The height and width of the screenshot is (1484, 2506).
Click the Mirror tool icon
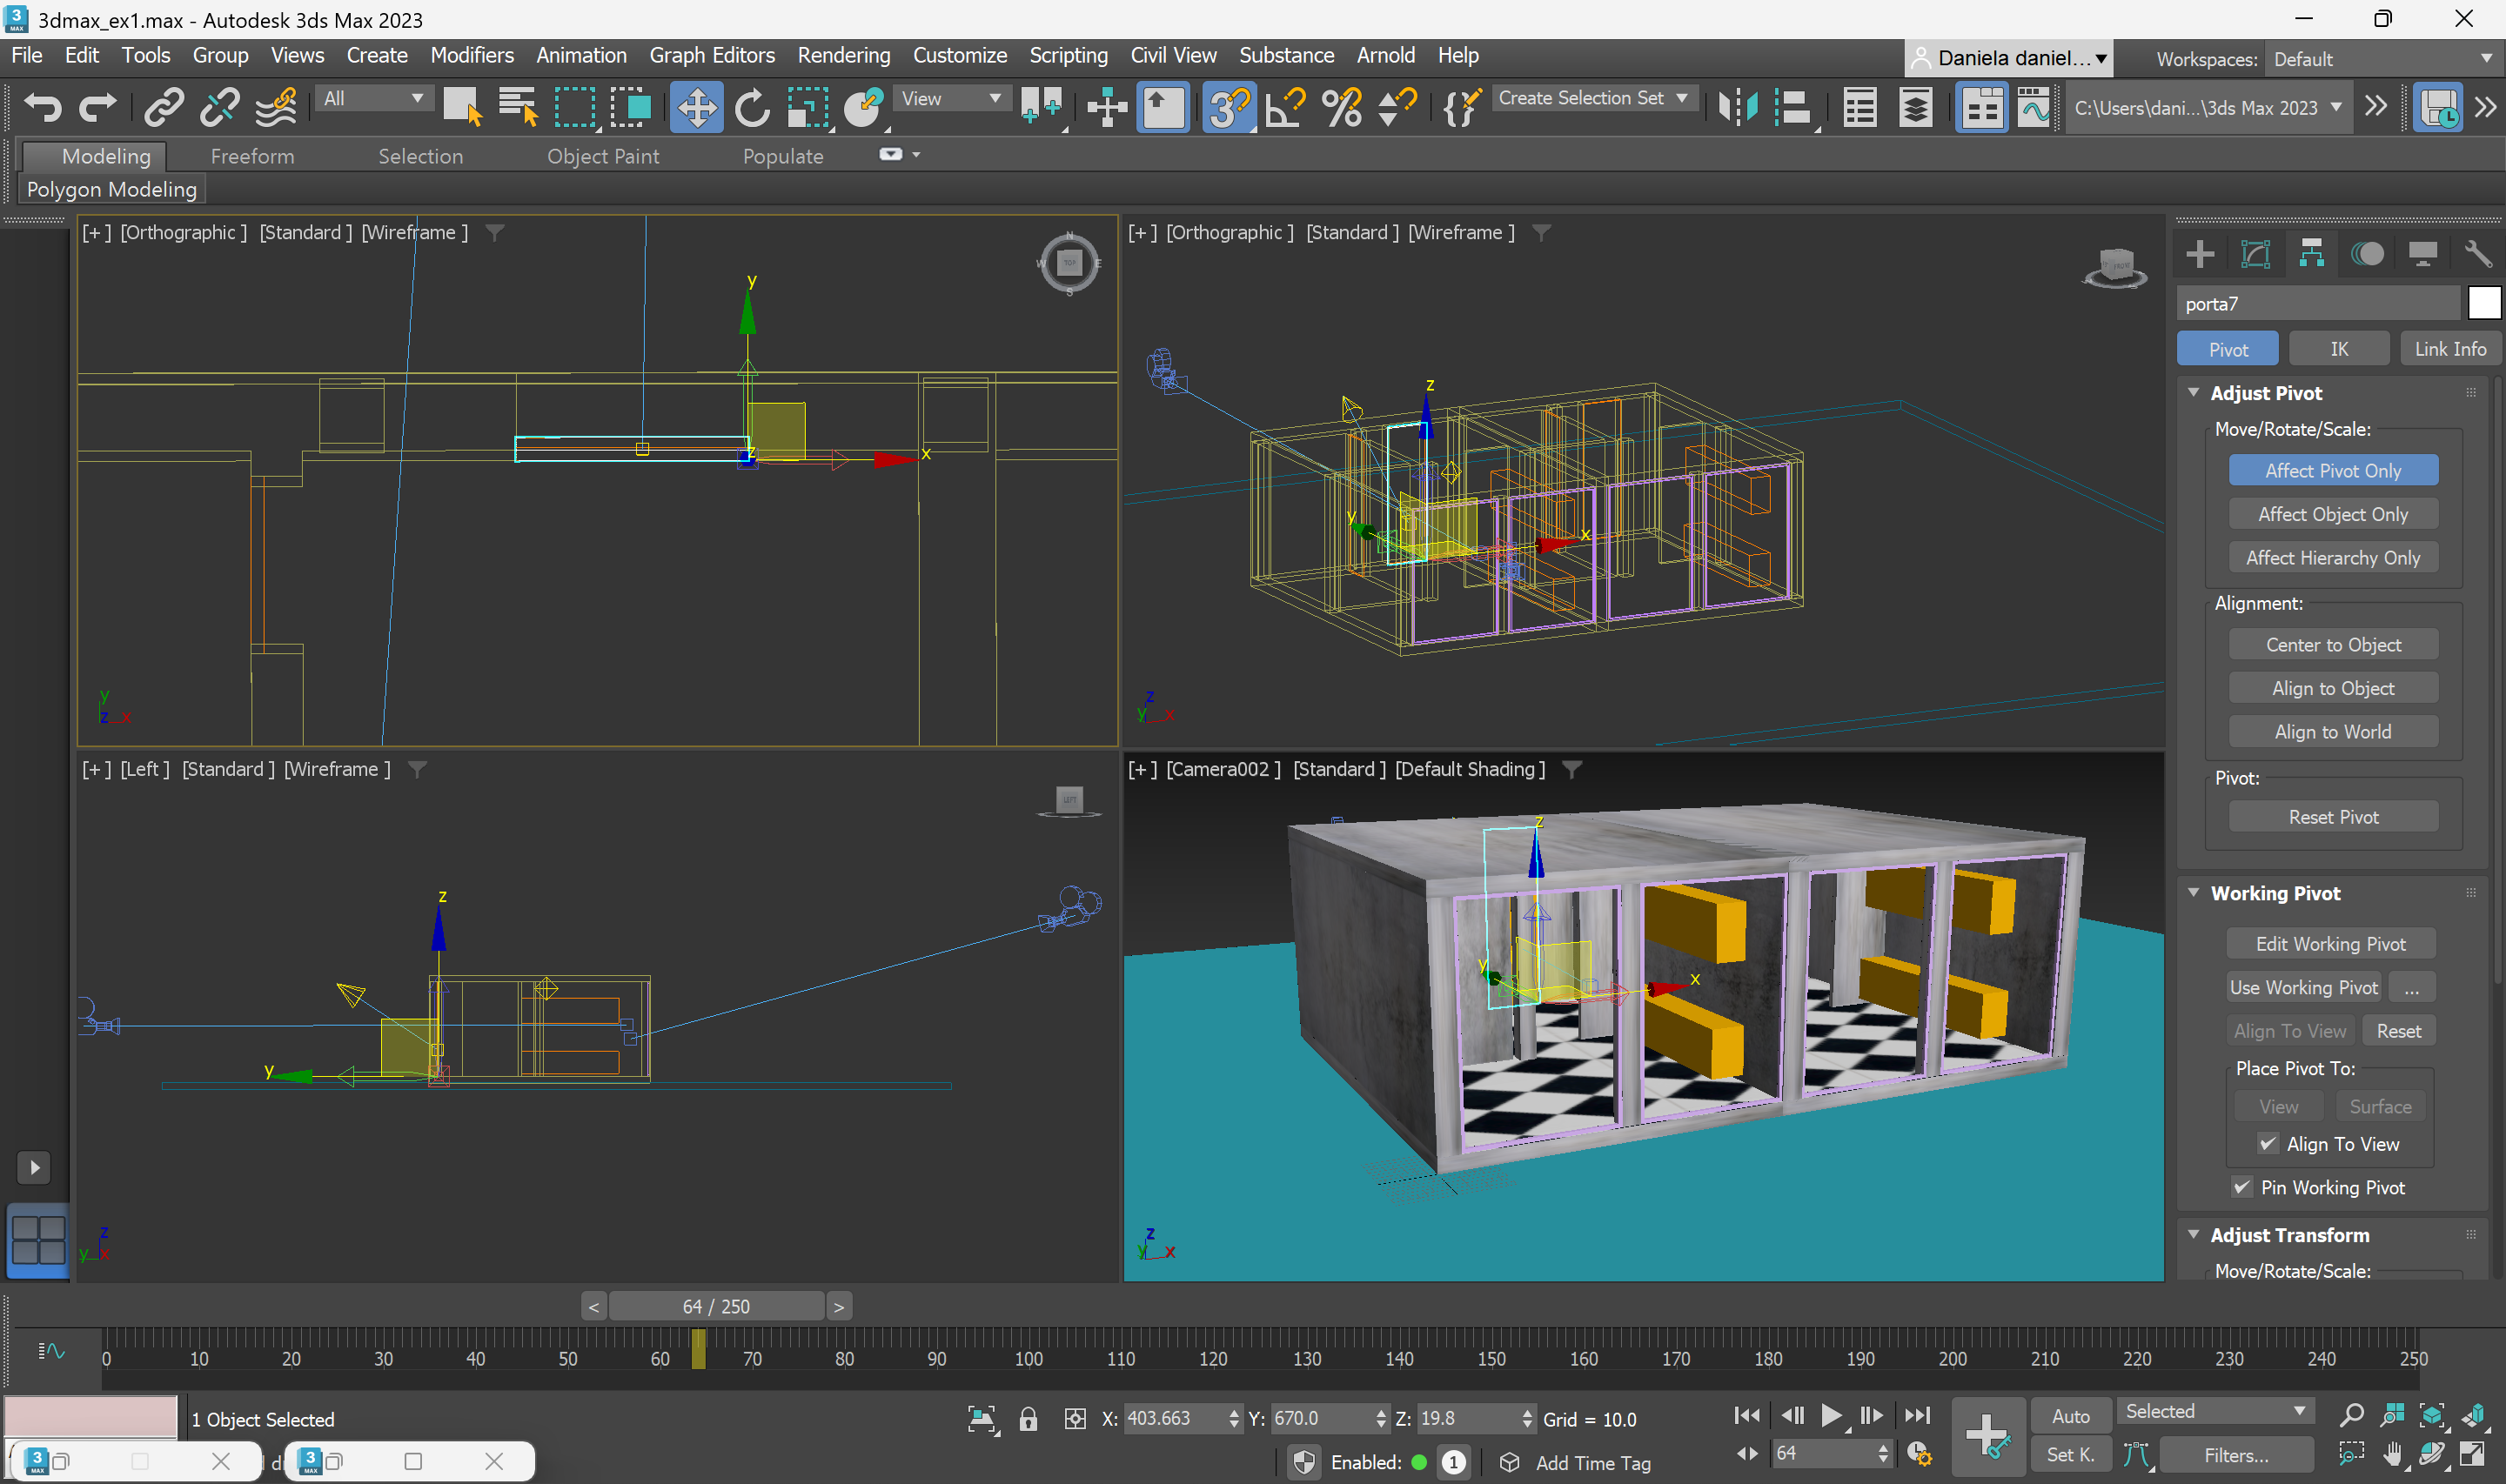(x=1738, y=108)
